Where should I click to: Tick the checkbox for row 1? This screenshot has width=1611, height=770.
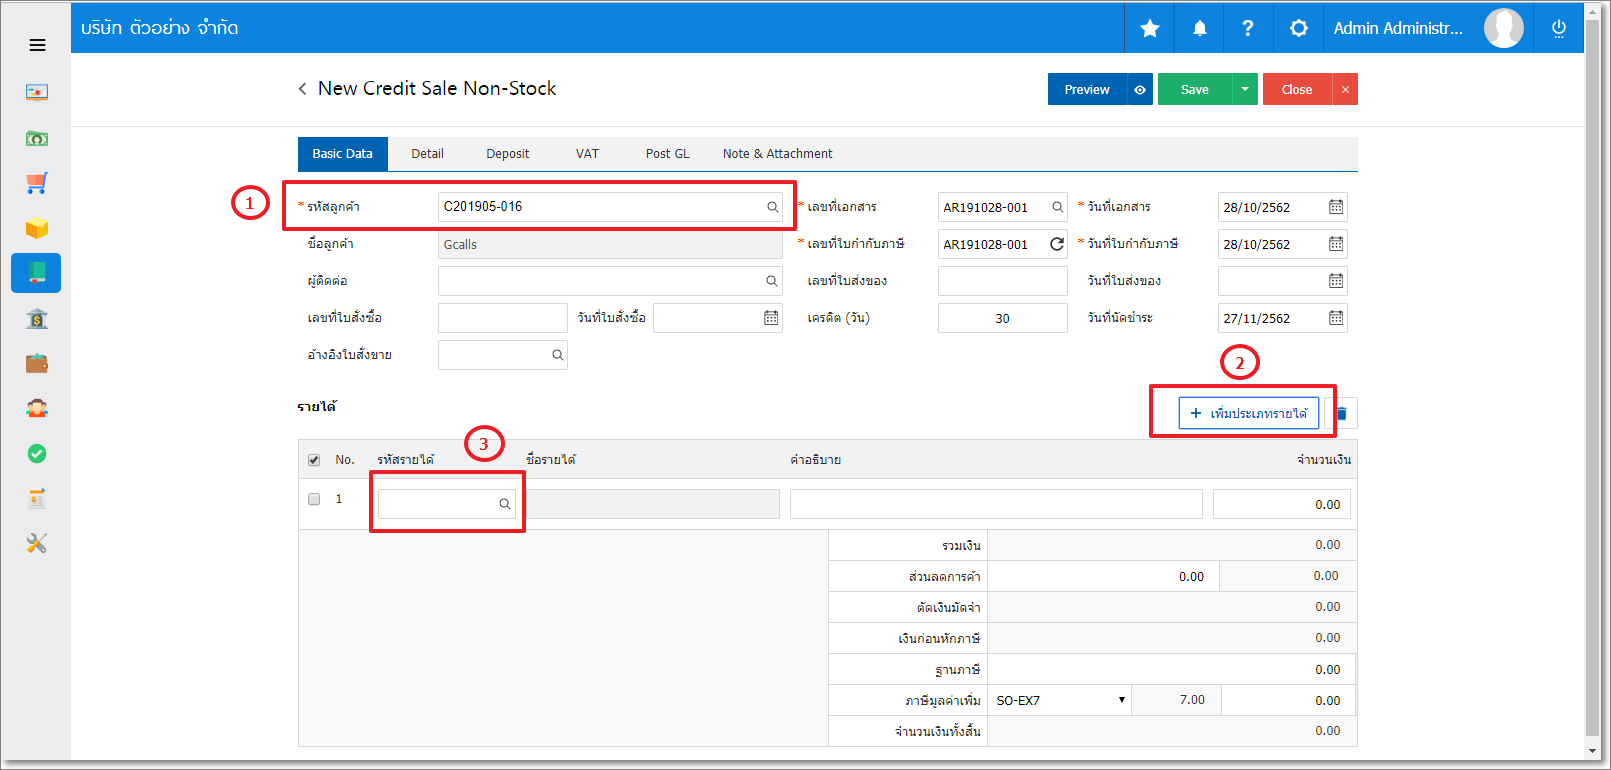coord(314,499)
